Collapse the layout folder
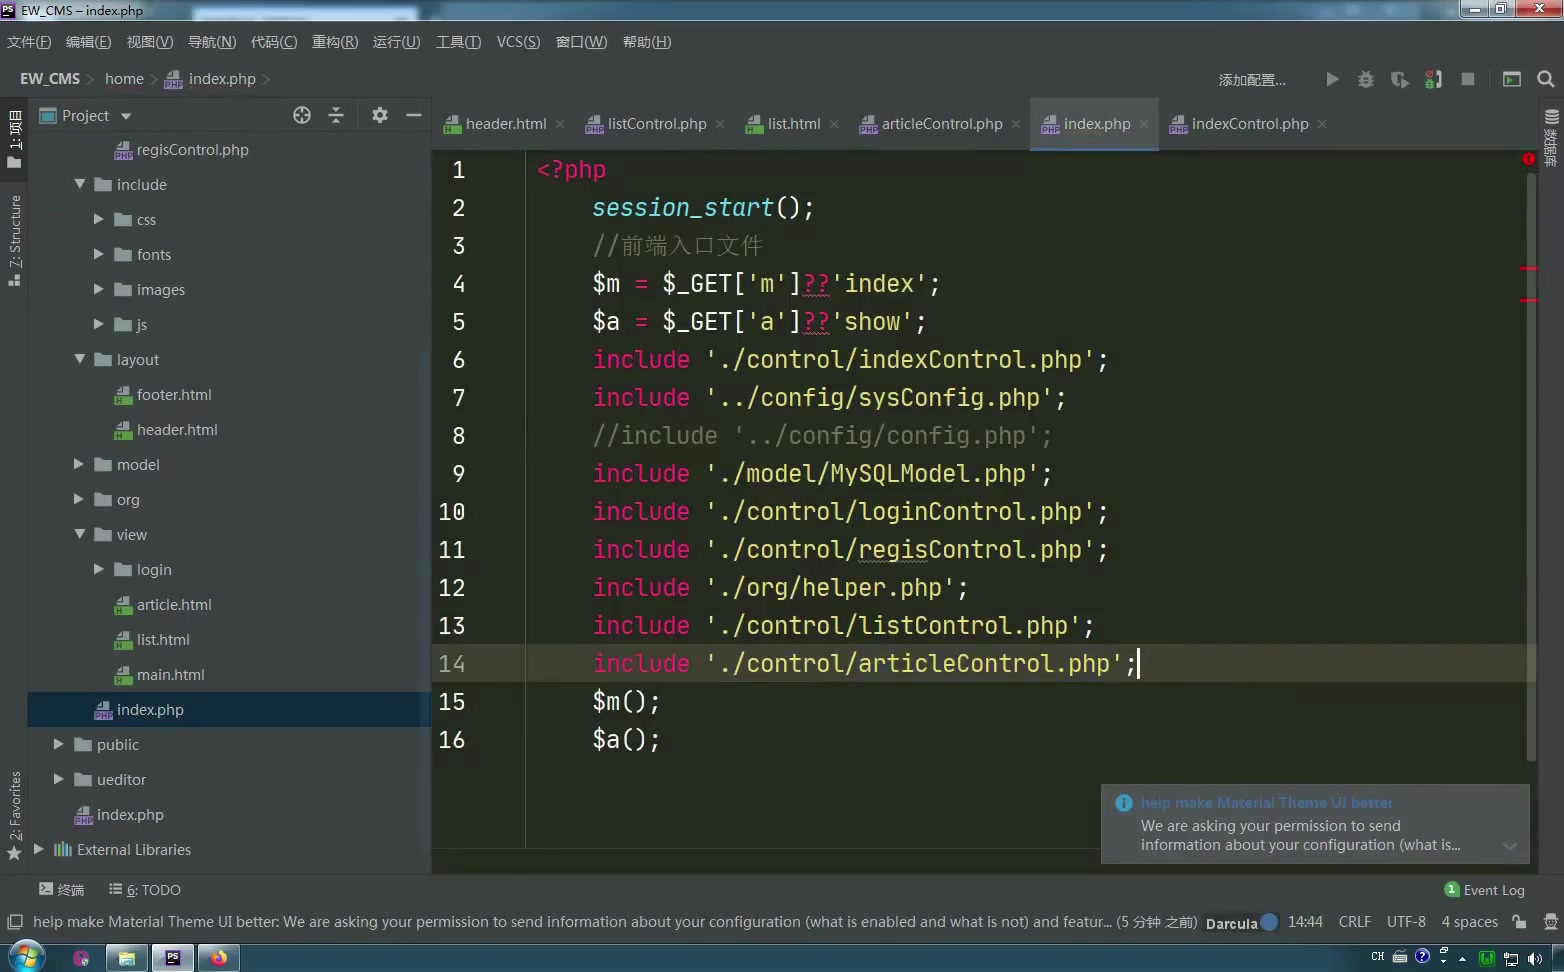Screen dimensions: 1564x972 coord(80,359)
